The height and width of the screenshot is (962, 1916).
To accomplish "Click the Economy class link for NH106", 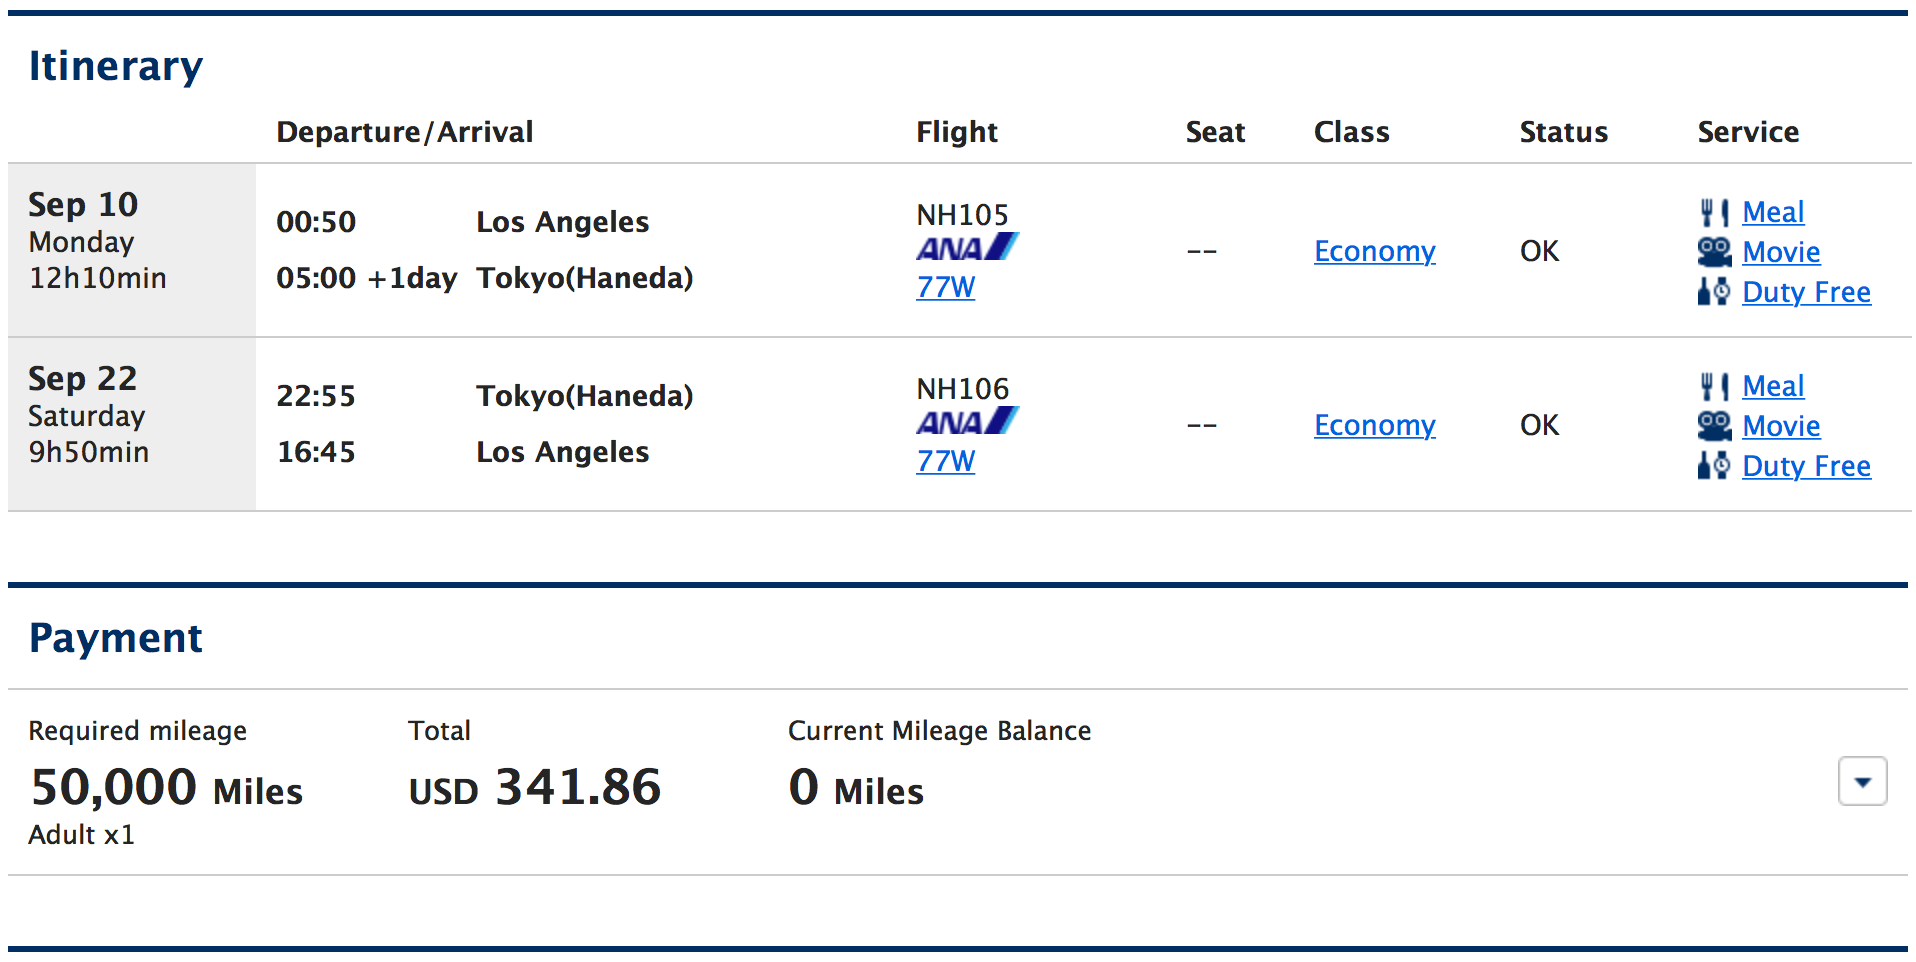I will [1374, 425].
